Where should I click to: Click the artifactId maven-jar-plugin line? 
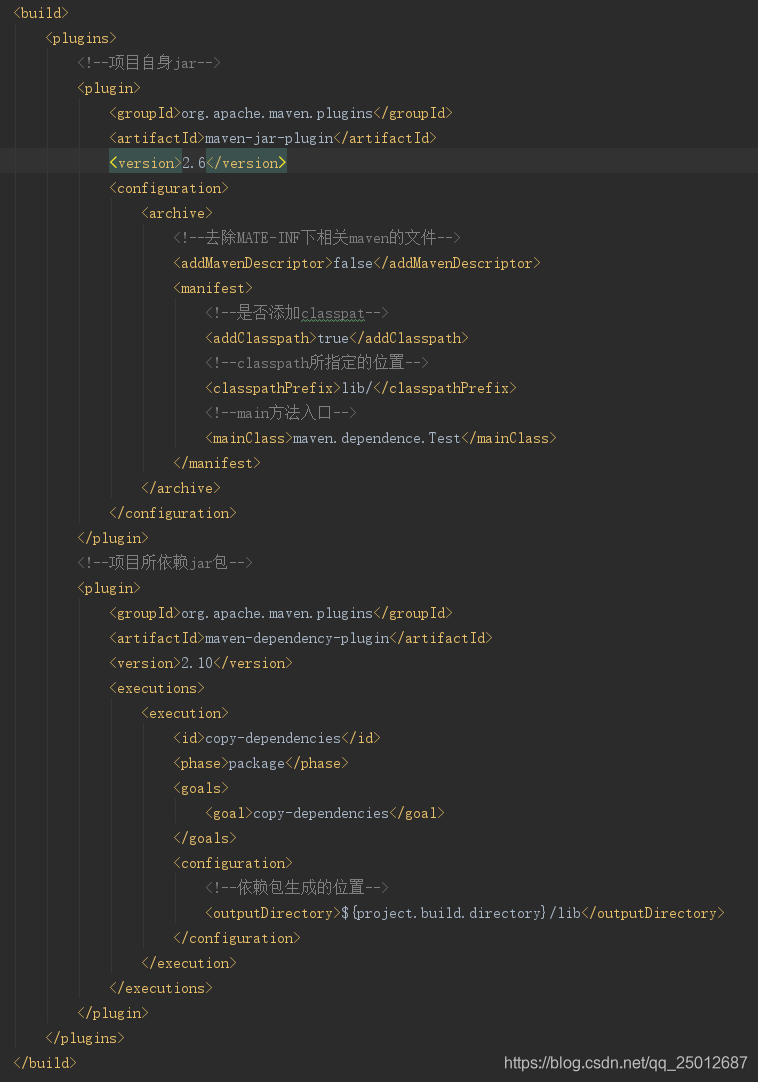[x=273, y=138]
